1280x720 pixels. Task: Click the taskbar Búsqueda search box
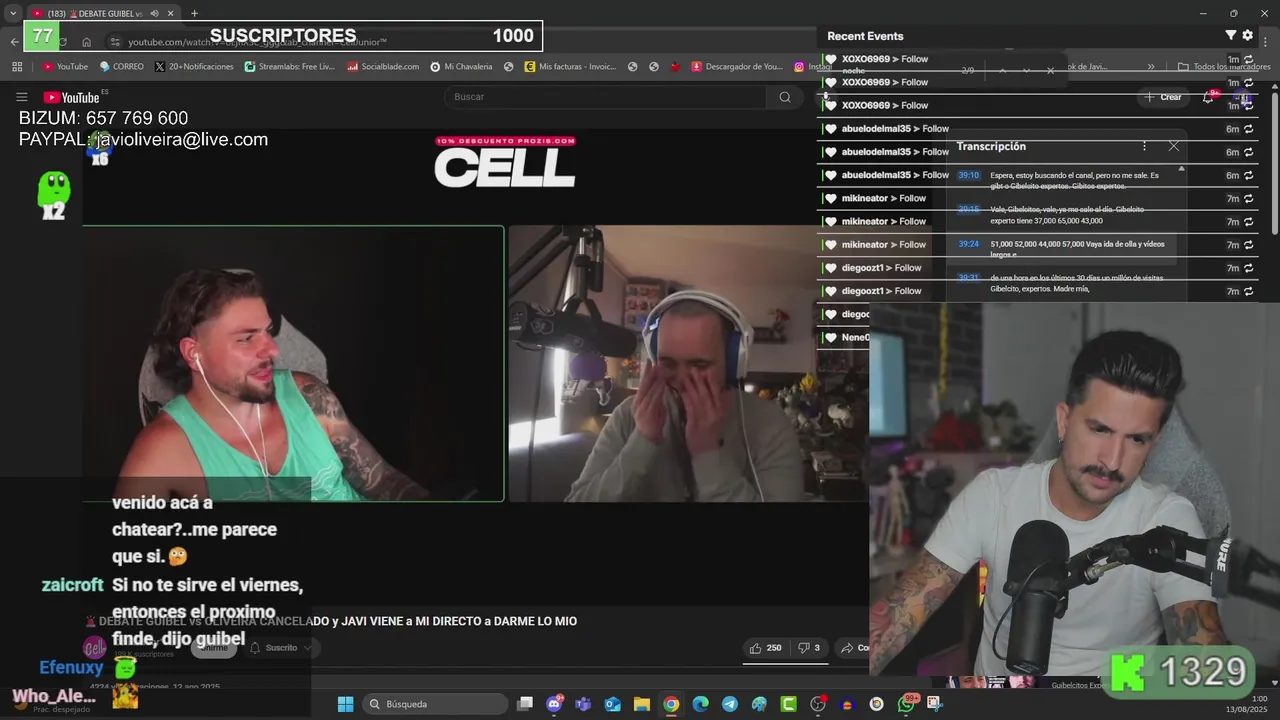(433, 704)
